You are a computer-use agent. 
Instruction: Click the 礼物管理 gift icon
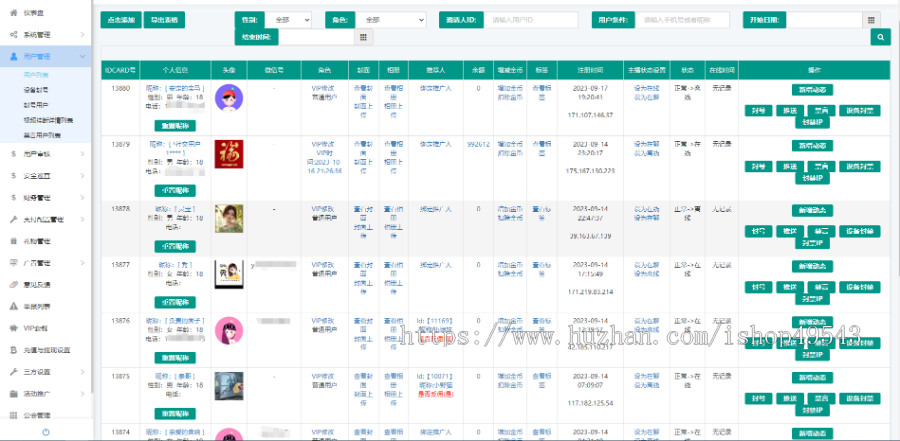point(13,241)
